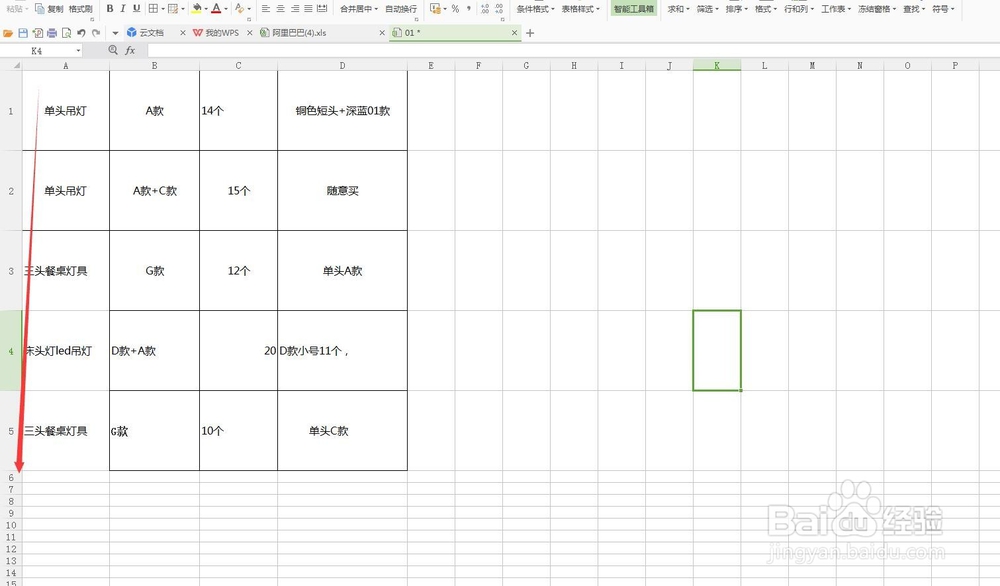The image size is (1000, 586).
Task: Pick a color from the Font Color swatch
Action: click(x=215, y=9)
